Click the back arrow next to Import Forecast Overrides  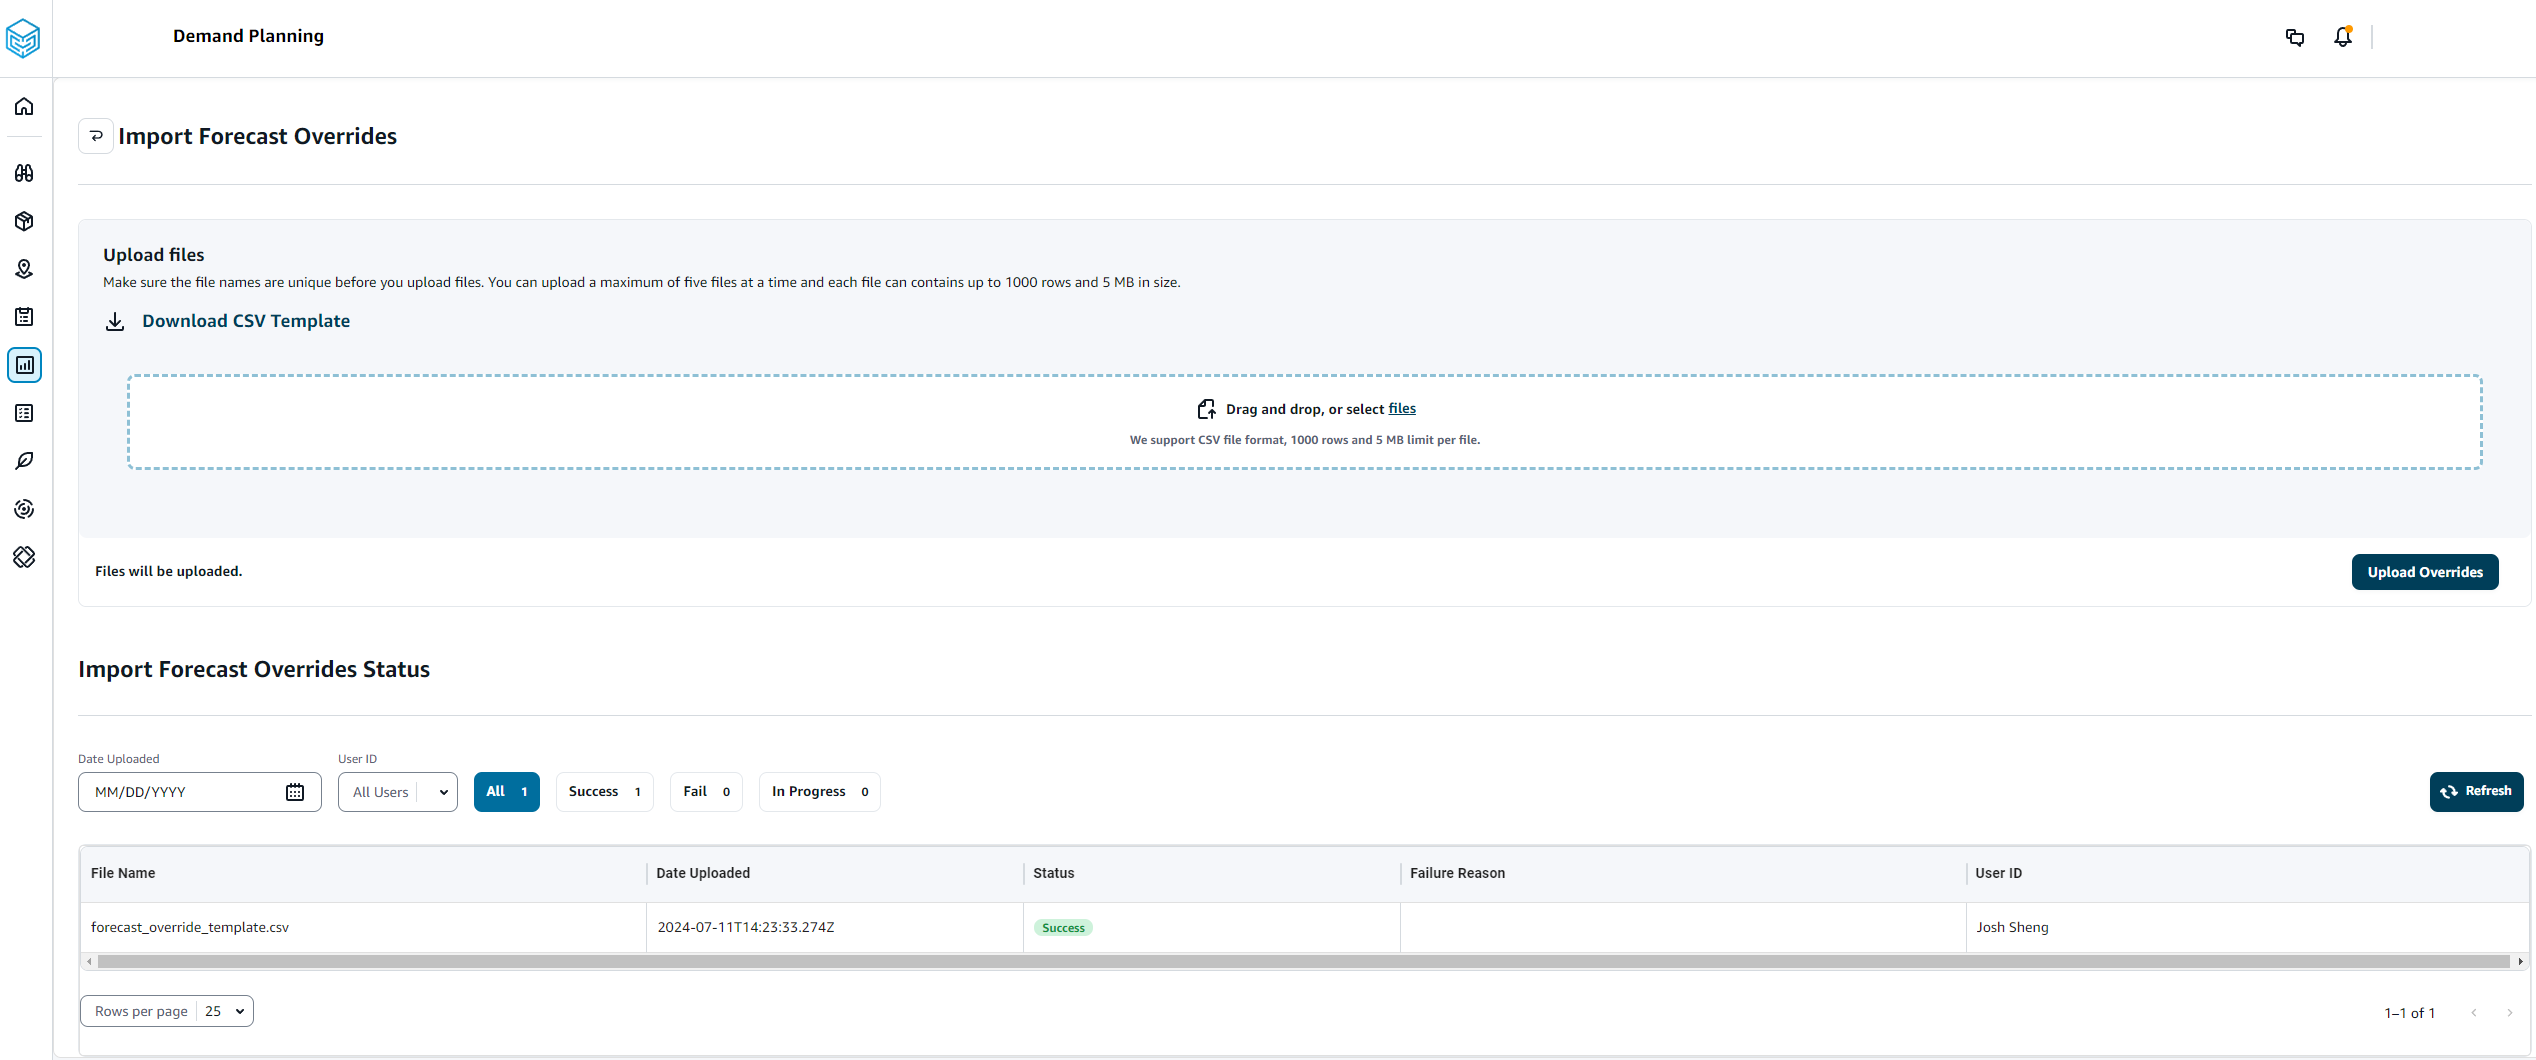[x=95, y=135]
